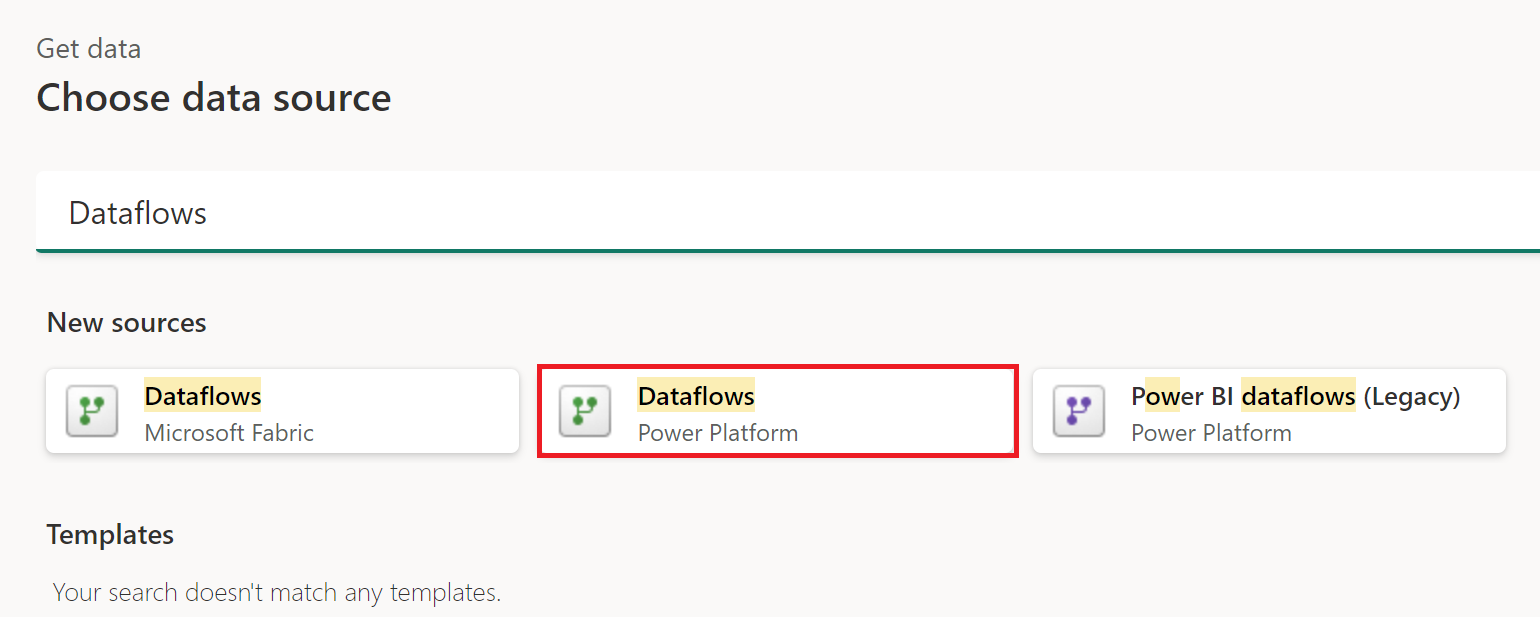Select the search text reading Dataflows
Image resolution: width=1540 pixels, height=617 pixels.
point(137,212)
